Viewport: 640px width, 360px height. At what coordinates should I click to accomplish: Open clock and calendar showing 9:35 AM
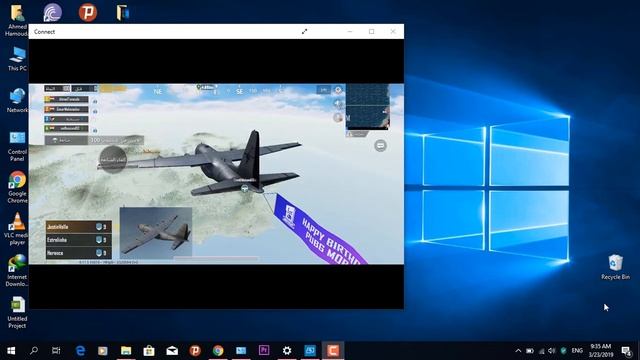coord(601,351)
